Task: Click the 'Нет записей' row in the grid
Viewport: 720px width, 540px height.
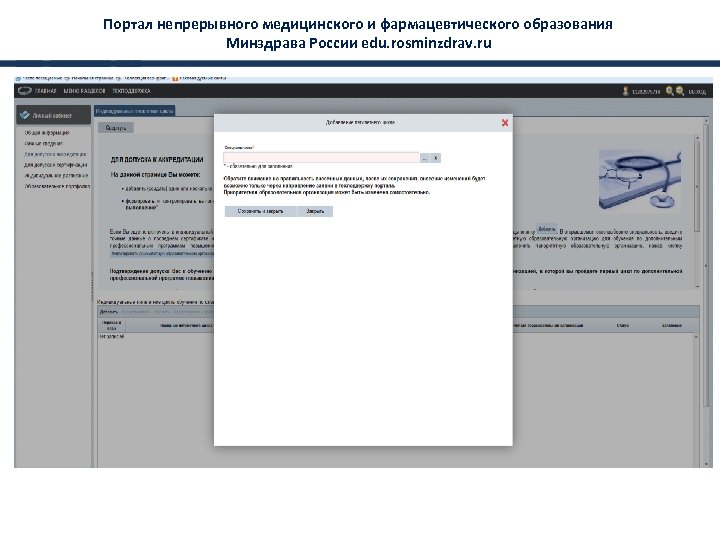Action: (x=112, y=337)
